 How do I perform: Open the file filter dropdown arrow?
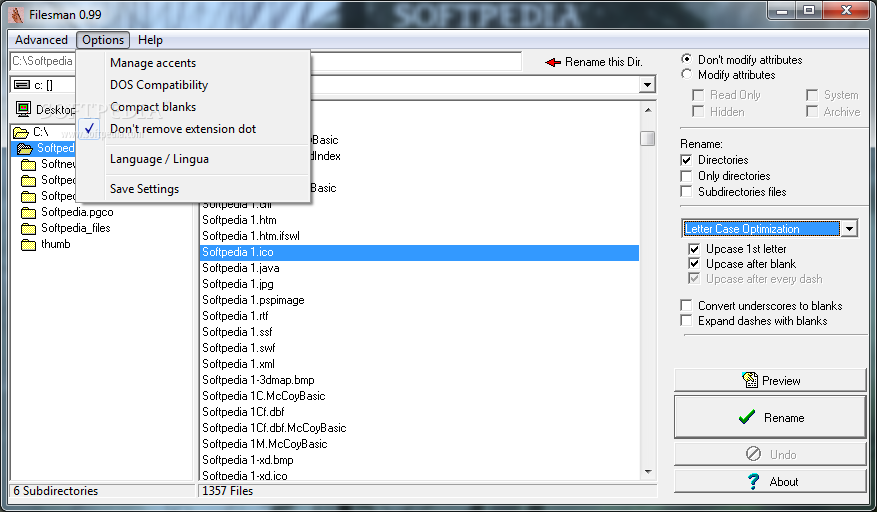coord(647,85)
